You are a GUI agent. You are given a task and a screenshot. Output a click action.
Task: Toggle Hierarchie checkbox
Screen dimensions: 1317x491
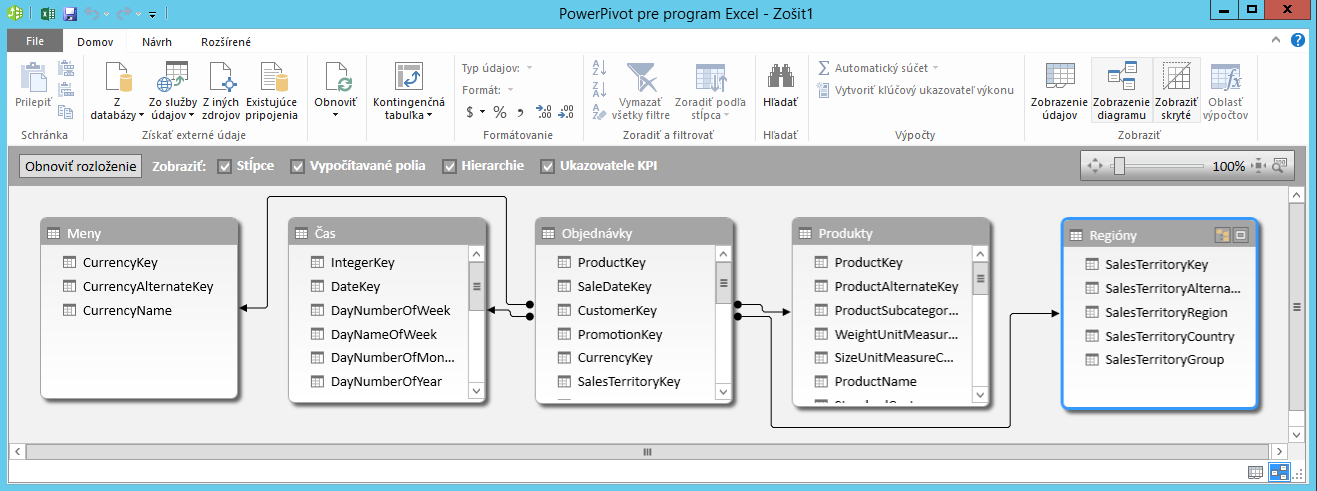pyautogui.click(x=449, y=166)
